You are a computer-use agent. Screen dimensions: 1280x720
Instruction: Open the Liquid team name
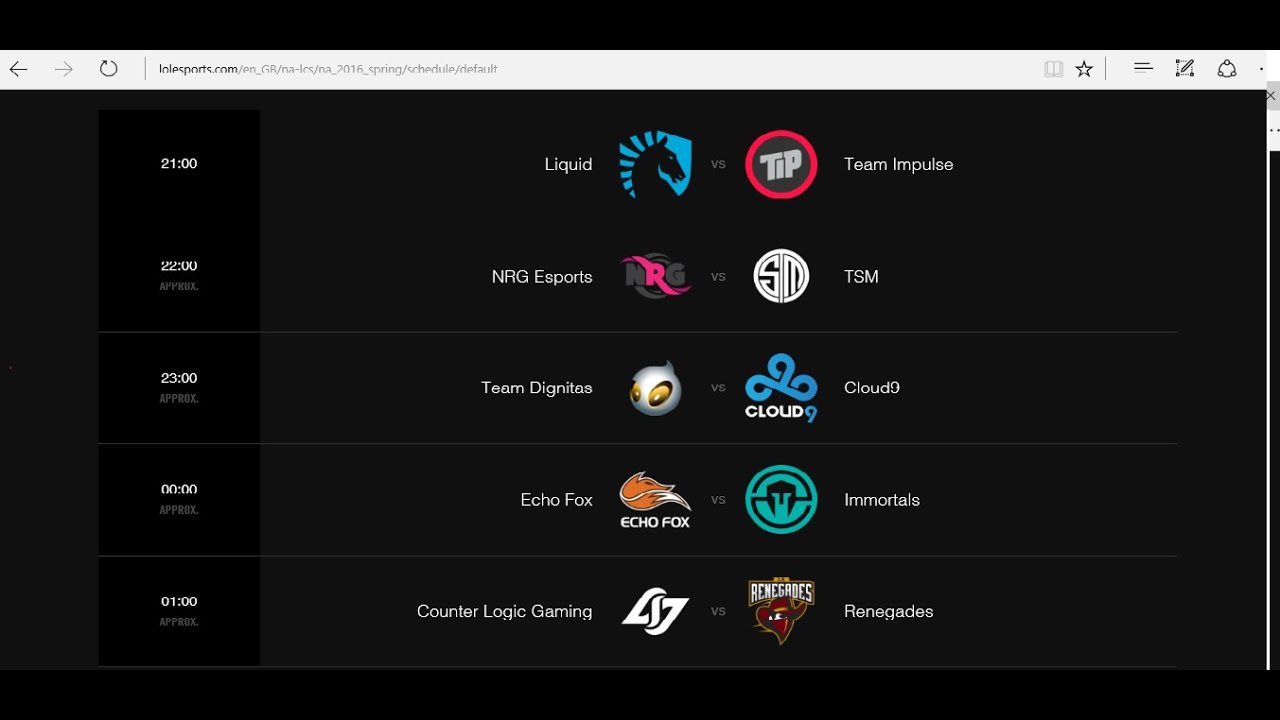[568, 164]
